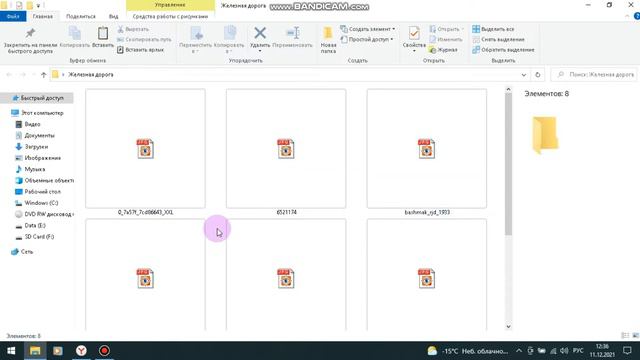The height and width of the screenshot is (360, 640).
Task: Open Documents in navigation pane
Action: pyautogui.click(x=35, y=135)
